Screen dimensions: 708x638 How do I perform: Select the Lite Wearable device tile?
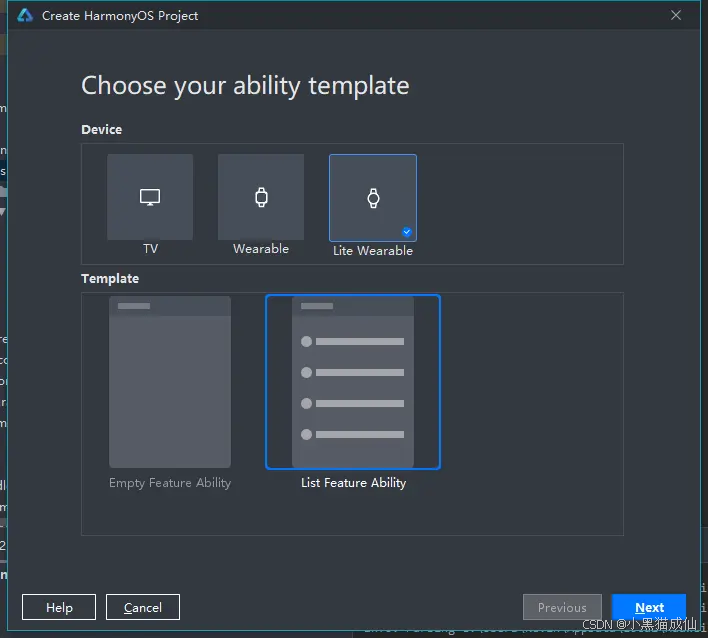tap(373, 198)
